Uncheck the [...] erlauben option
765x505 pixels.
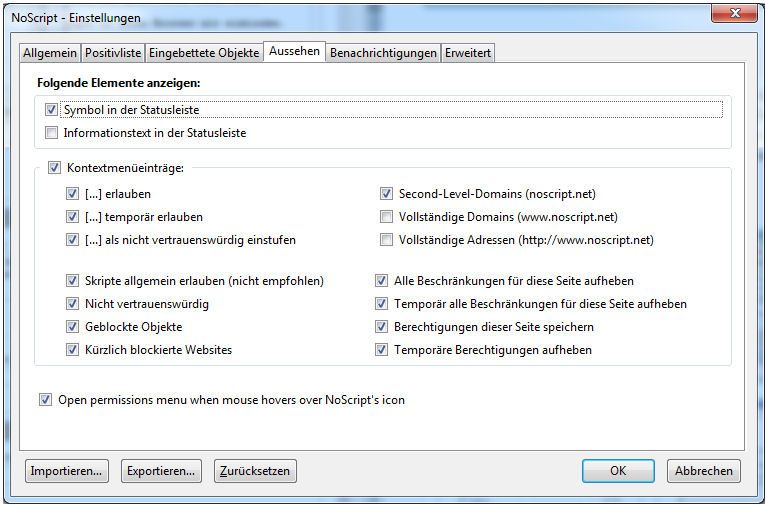(72, 194)
